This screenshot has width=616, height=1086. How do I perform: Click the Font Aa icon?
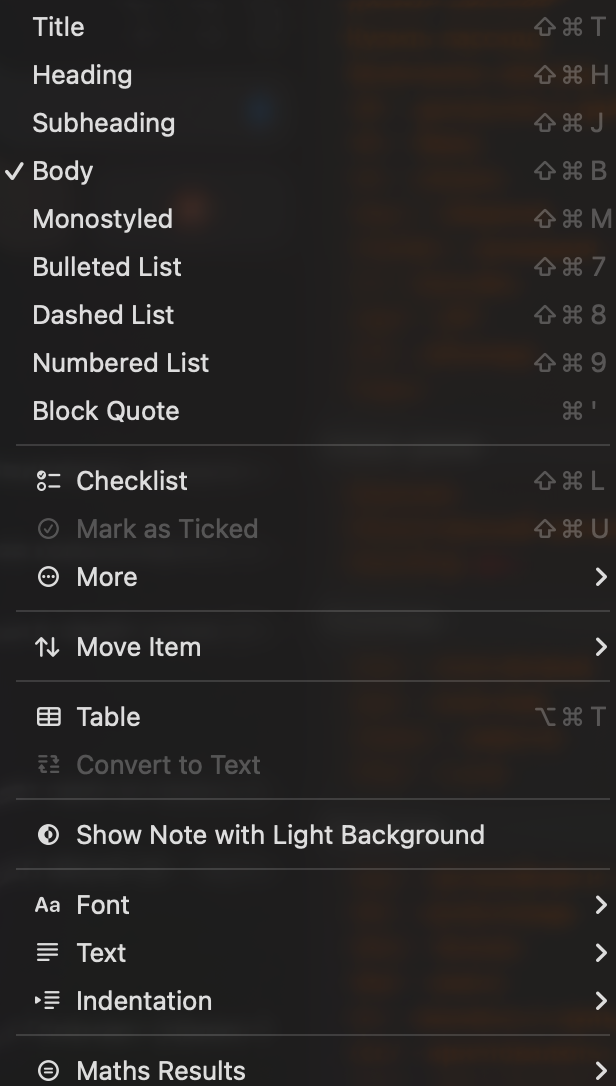tap(48, 905)
